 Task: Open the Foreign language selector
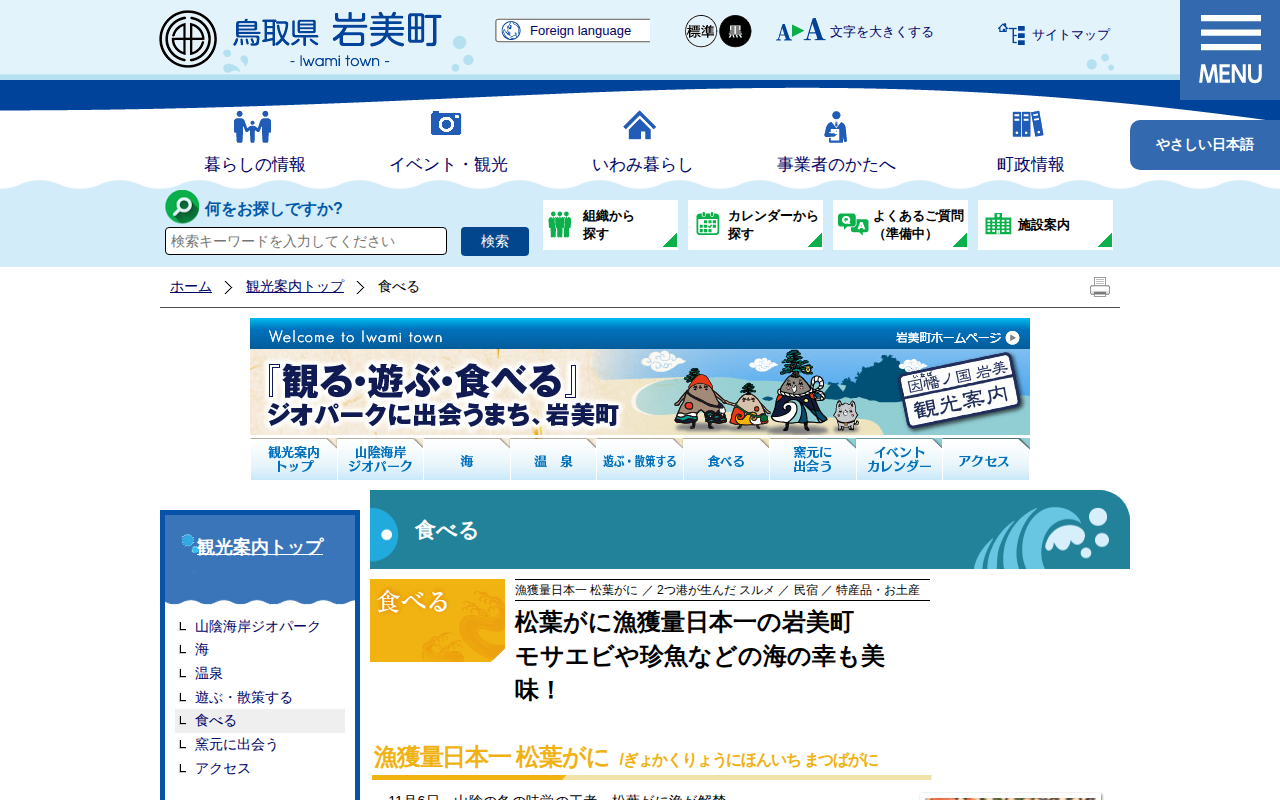point(572,31)
